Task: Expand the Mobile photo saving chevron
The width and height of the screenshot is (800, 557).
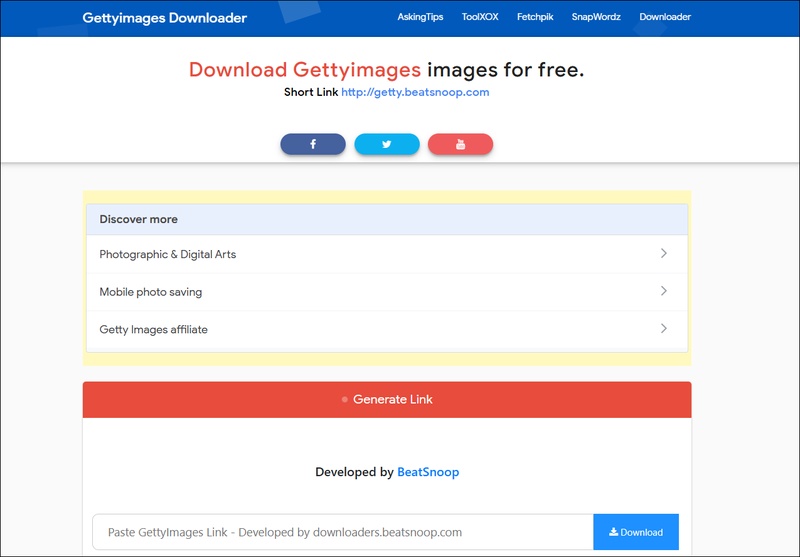Action: click(663, 291)
